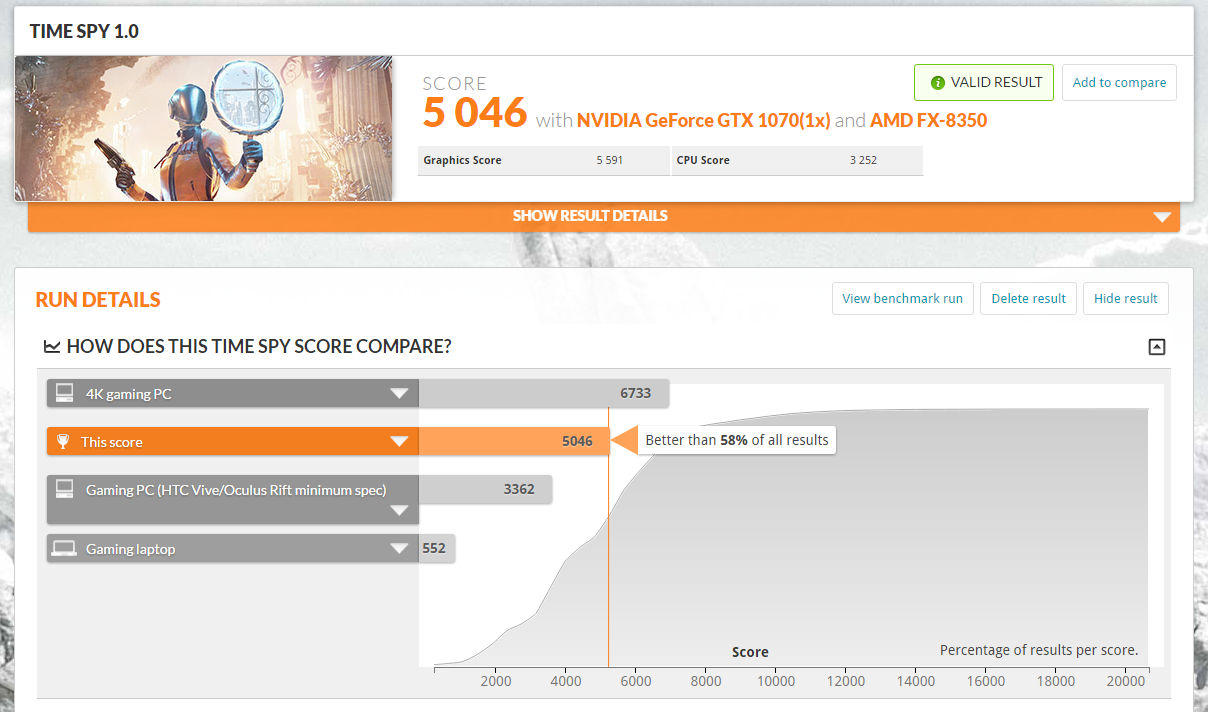Click the TIME SPY 1.0 title
Image resolution: width=1208 pixels, height=712 pixels.
pyautogui.click(x=84, y=31)
